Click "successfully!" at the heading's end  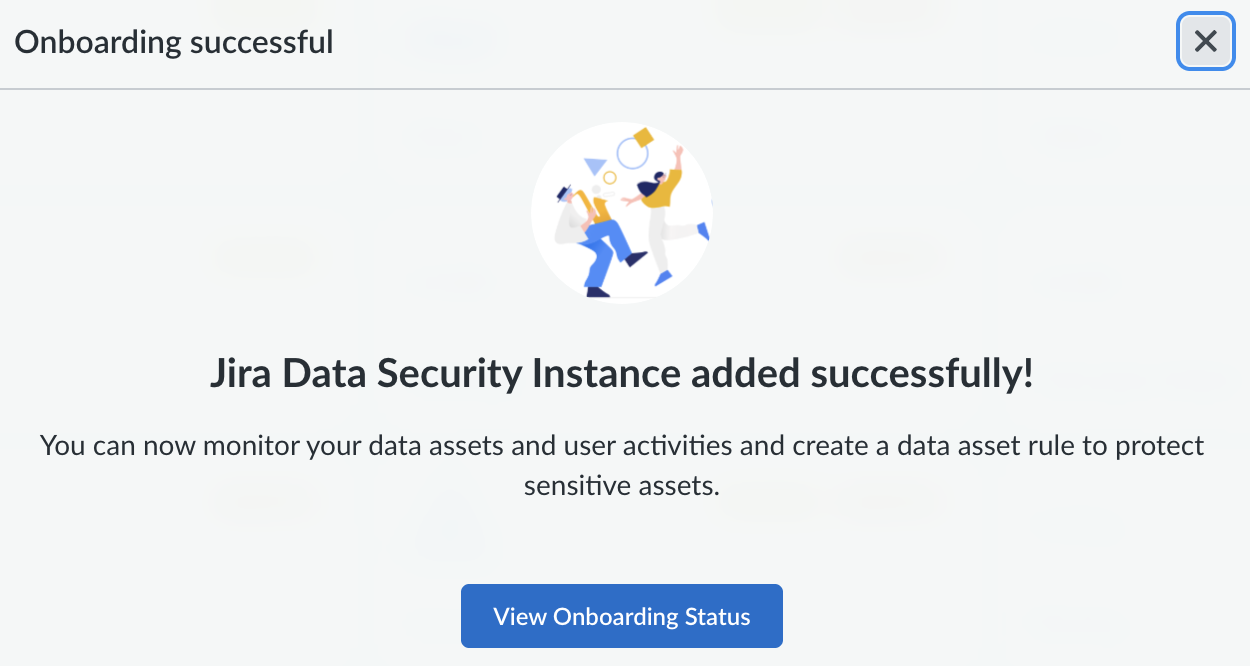coord(922,375)
